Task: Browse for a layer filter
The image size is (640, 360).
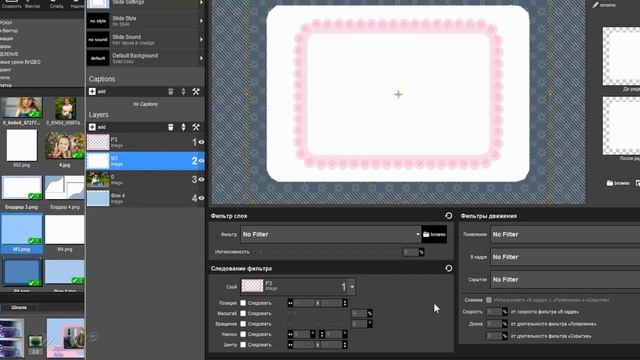Action: (434, 234)
